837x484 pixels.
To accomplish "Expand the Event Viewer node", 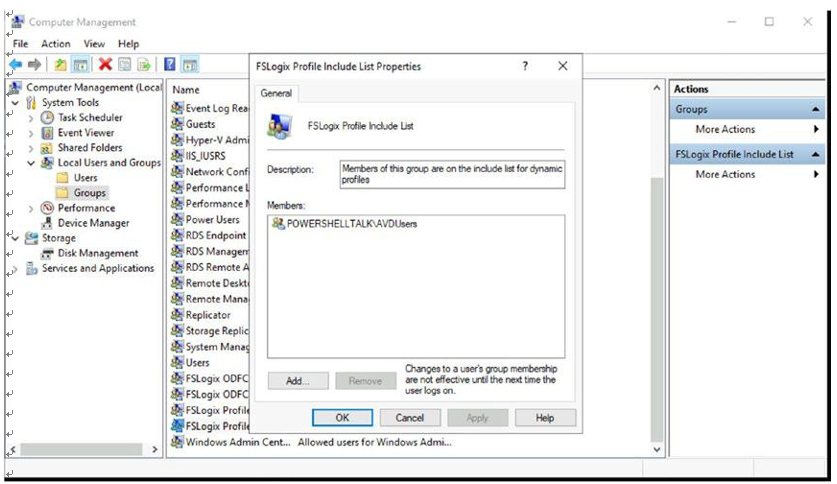I will pos(31,133).
